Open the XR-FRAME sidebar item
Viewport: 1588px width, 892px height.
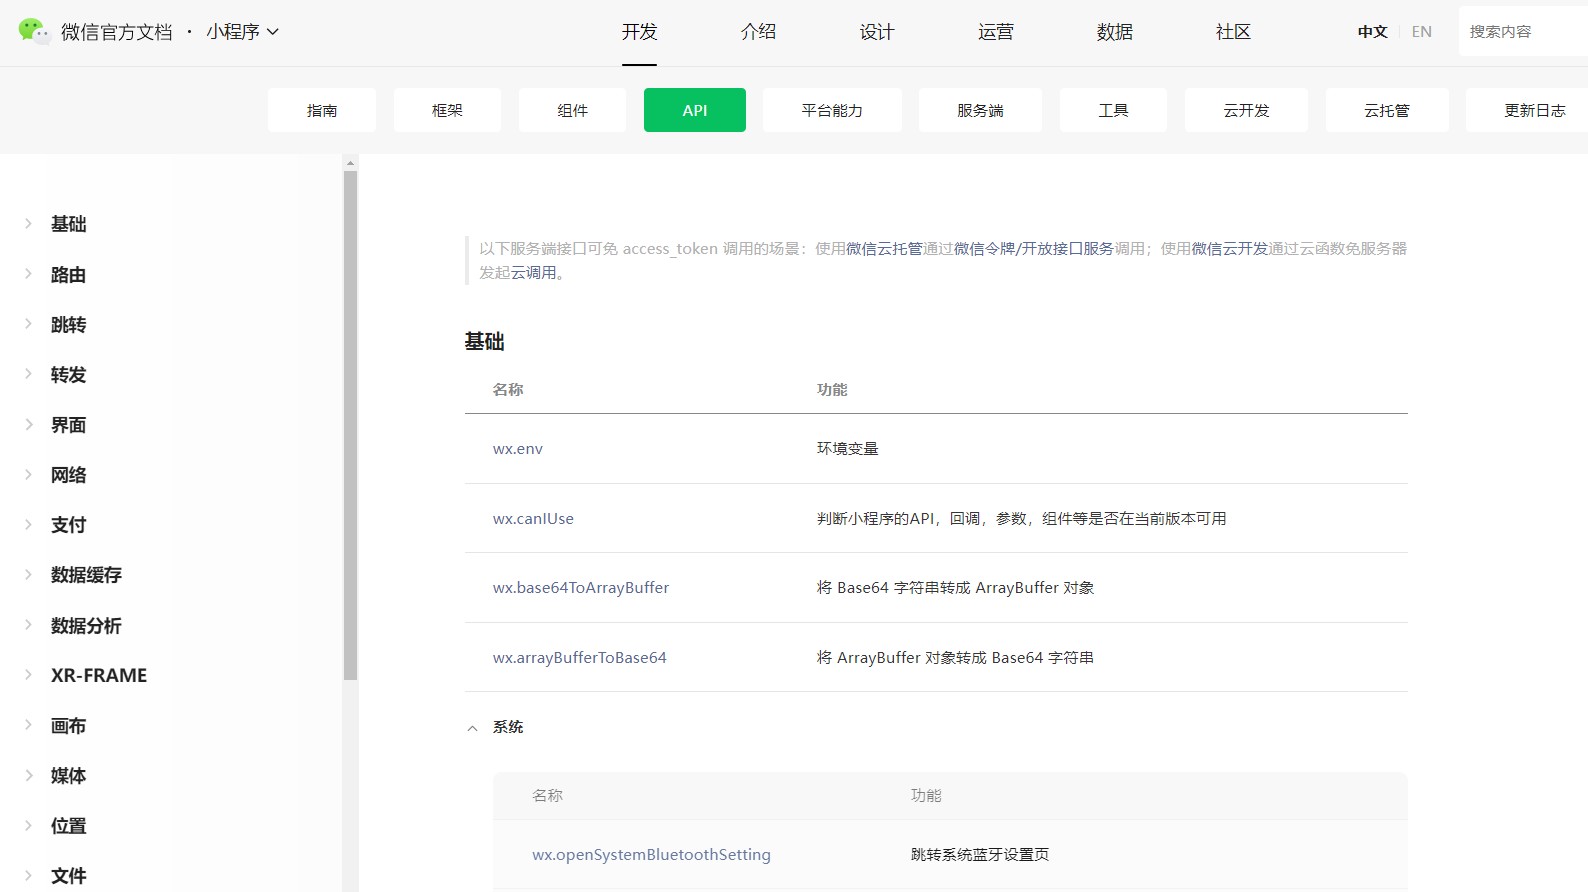[x=99, y=675]
